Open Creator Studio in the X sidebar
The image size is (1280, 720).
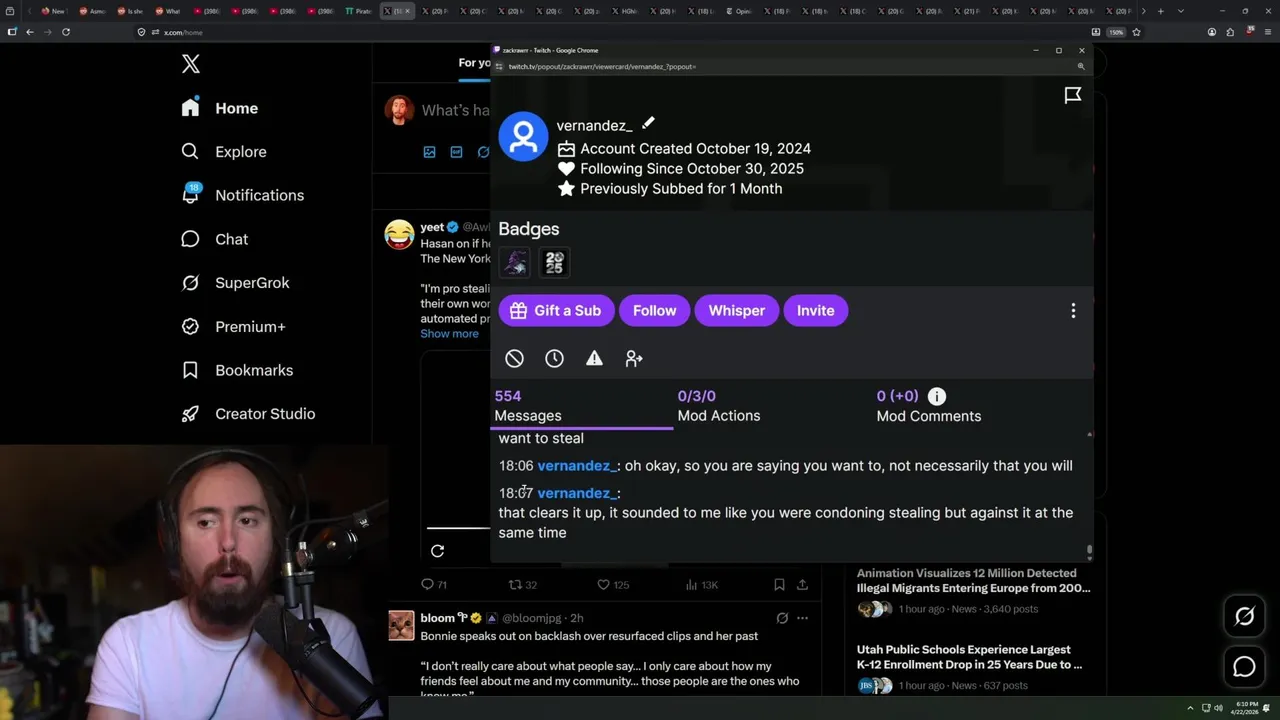pos(248,414)
